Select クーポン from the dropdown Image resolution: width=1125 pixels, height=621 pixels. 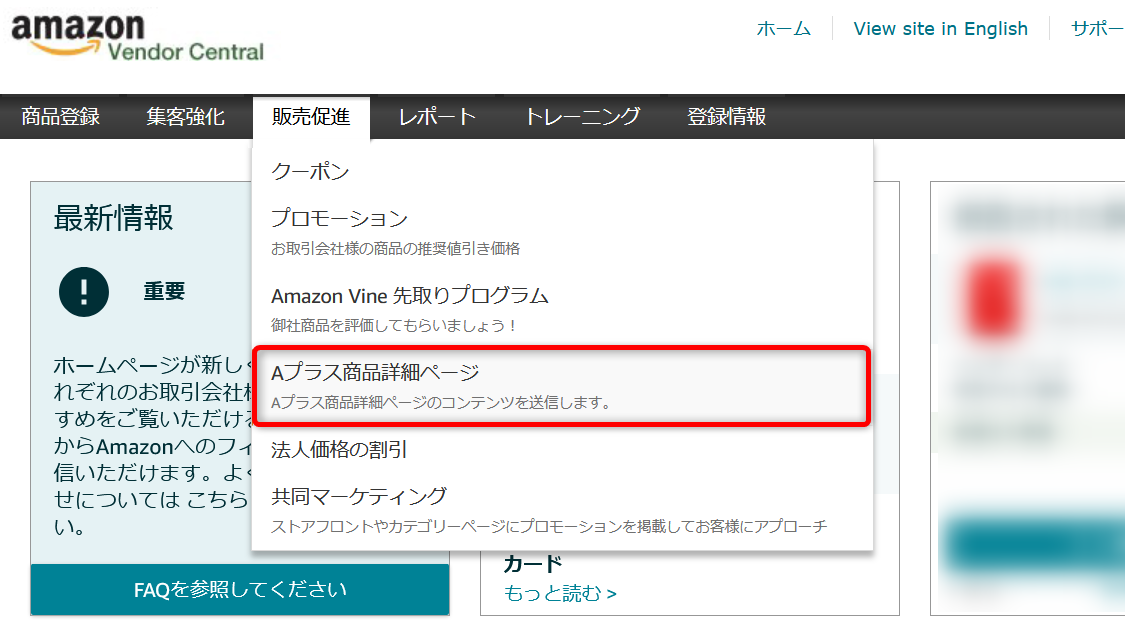pos(310,171)
